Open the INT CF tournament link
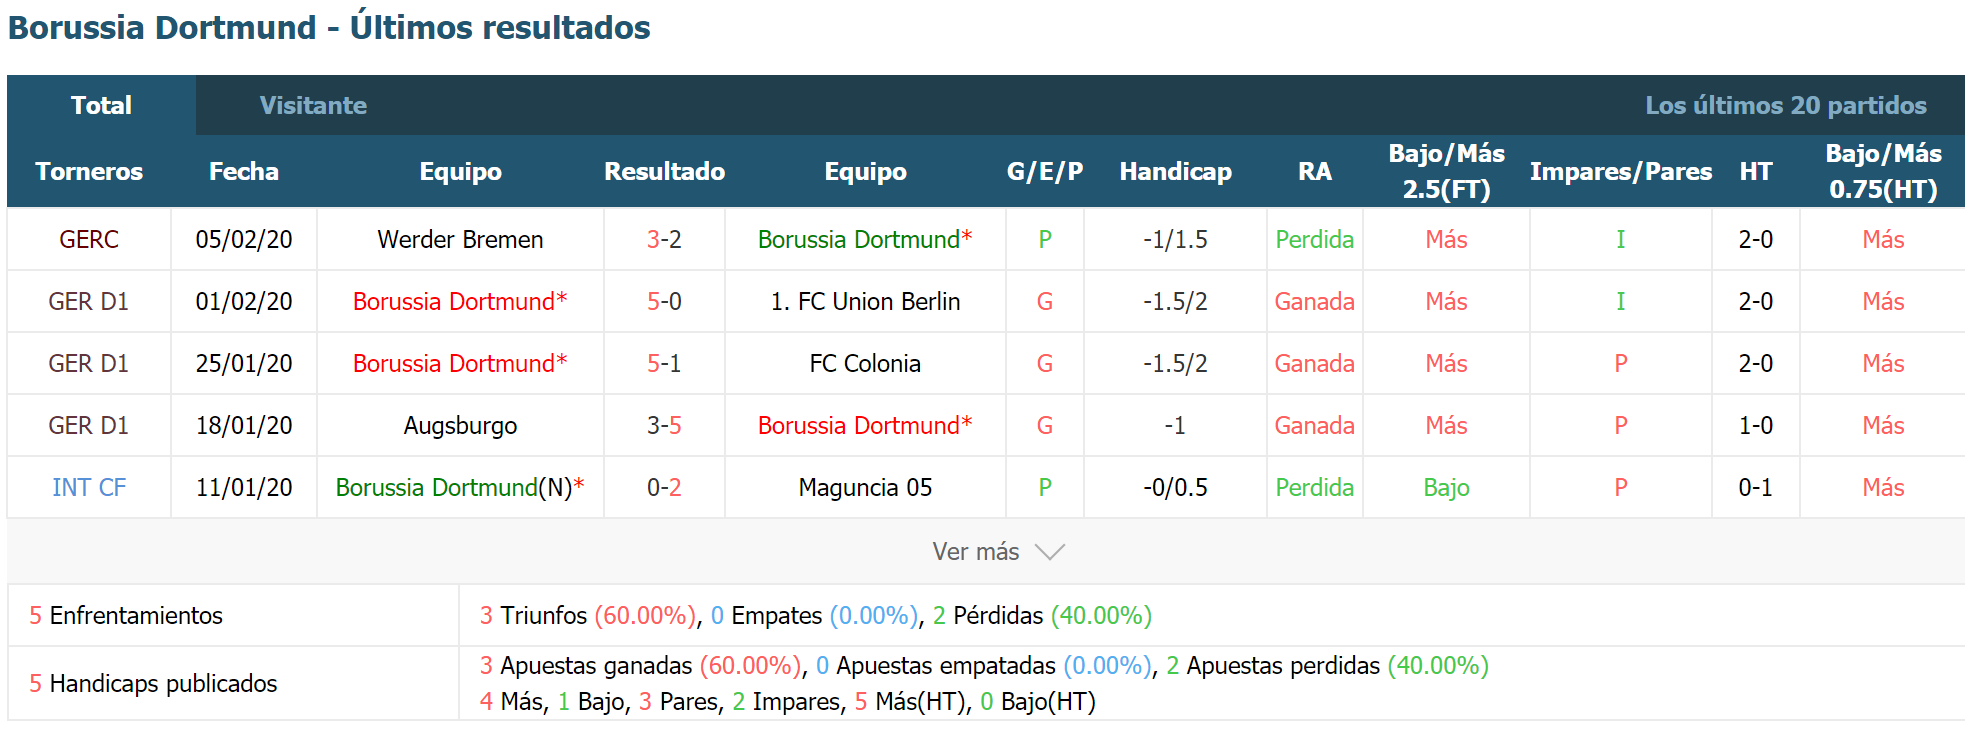Viewport: 1965px width, 733px height. point(89,488)
